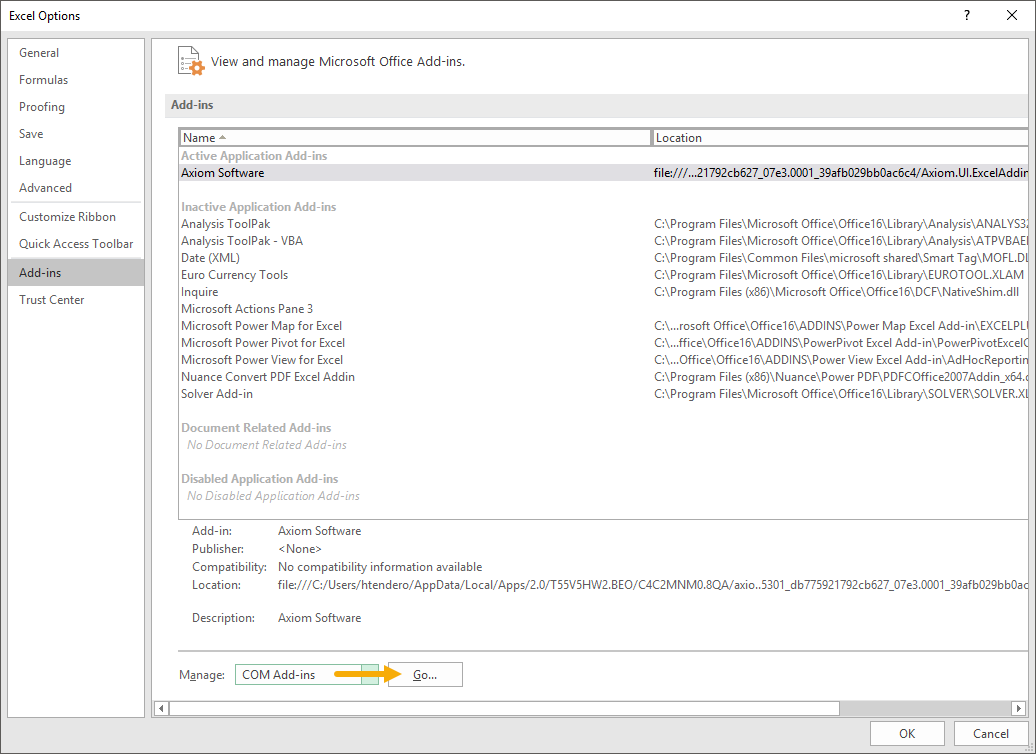Select Microsoft Power Pivot for Excel
Image resolution: width=1036 pixels, height=754 pixels.
604,343
